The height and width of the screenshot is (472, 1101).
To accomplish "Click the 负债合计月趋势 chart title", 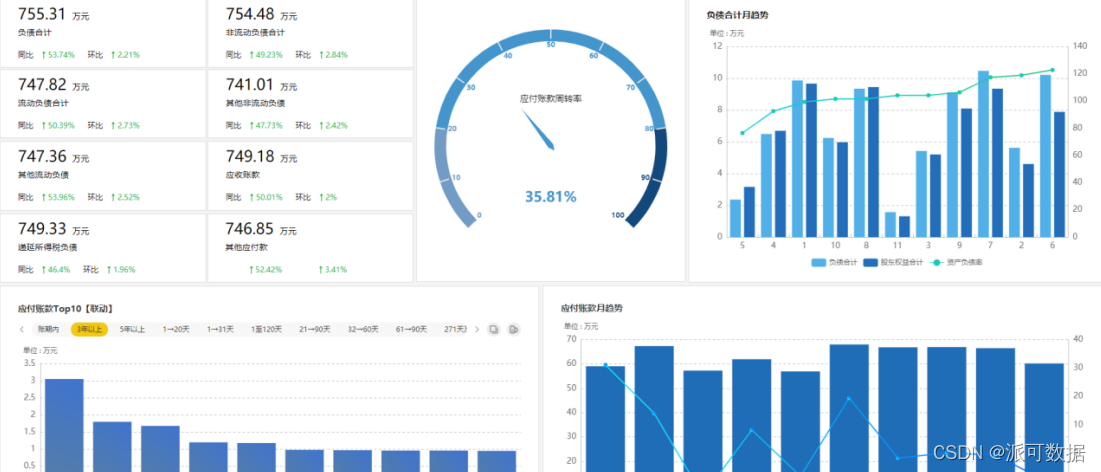I will [738, 15].
